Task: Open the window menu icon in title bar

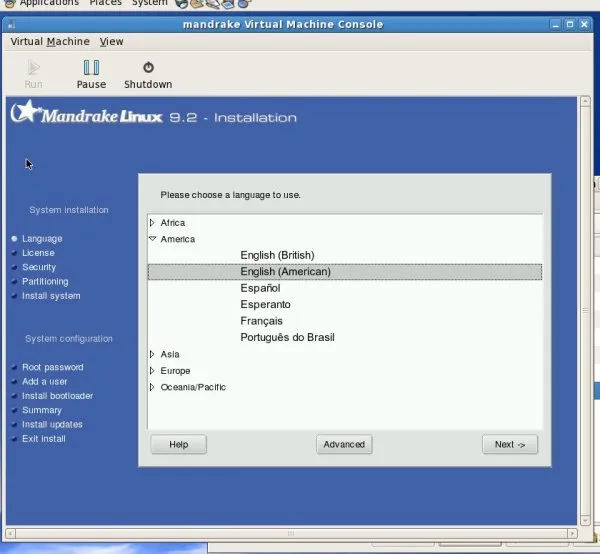Action: point(11,25)
